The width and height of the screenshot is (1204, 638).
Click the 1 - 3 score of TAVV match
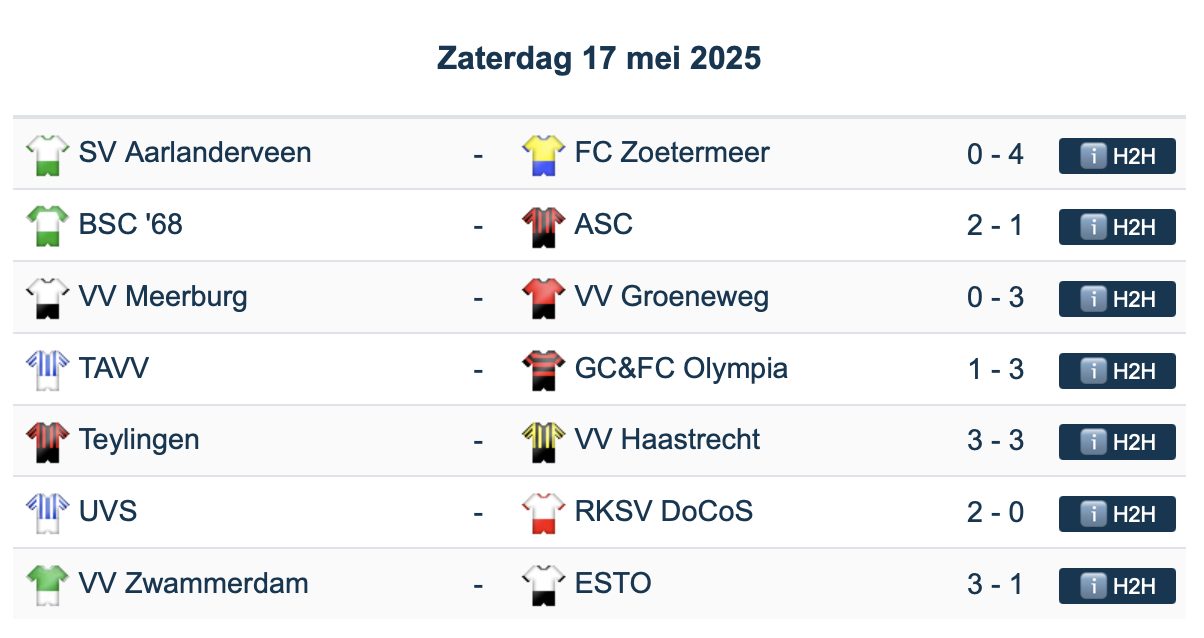[x=995, y=369]
